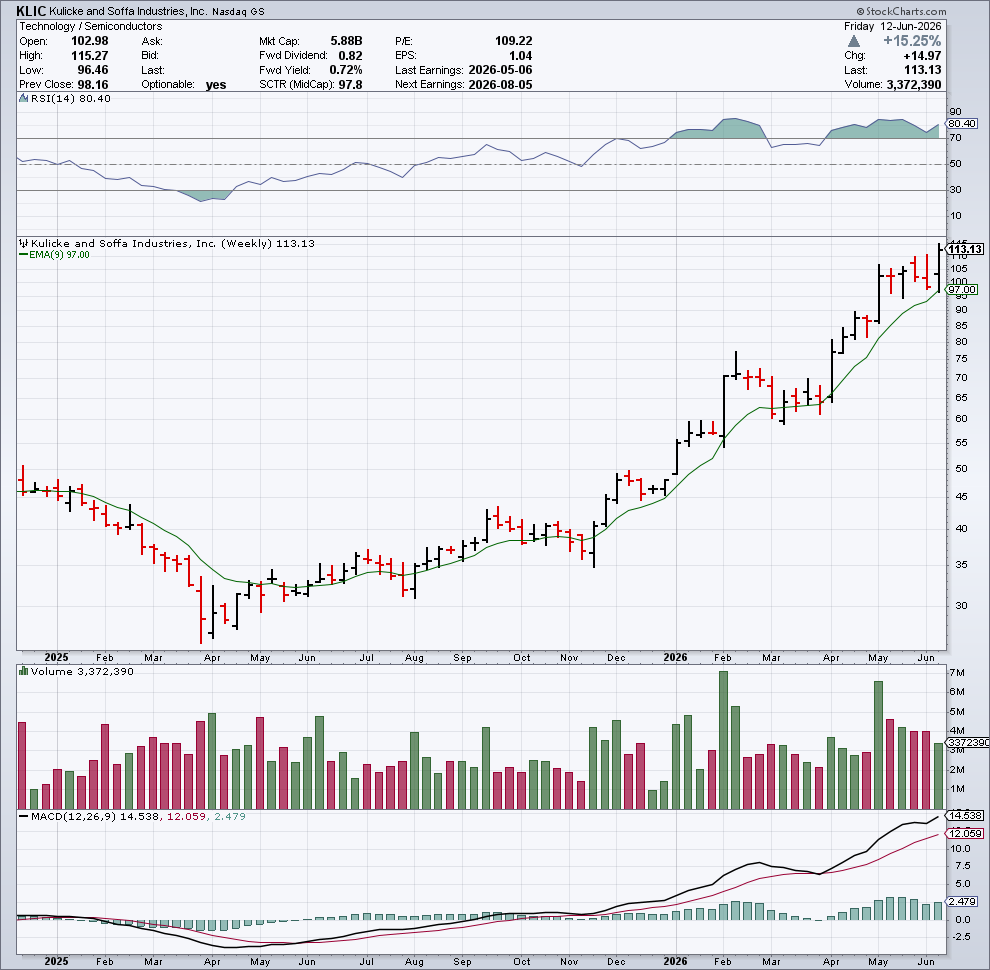Viewport: 990px width, 970px height.
Task: Click the 3372390 volume axis flag
Action: coord(967,743)
